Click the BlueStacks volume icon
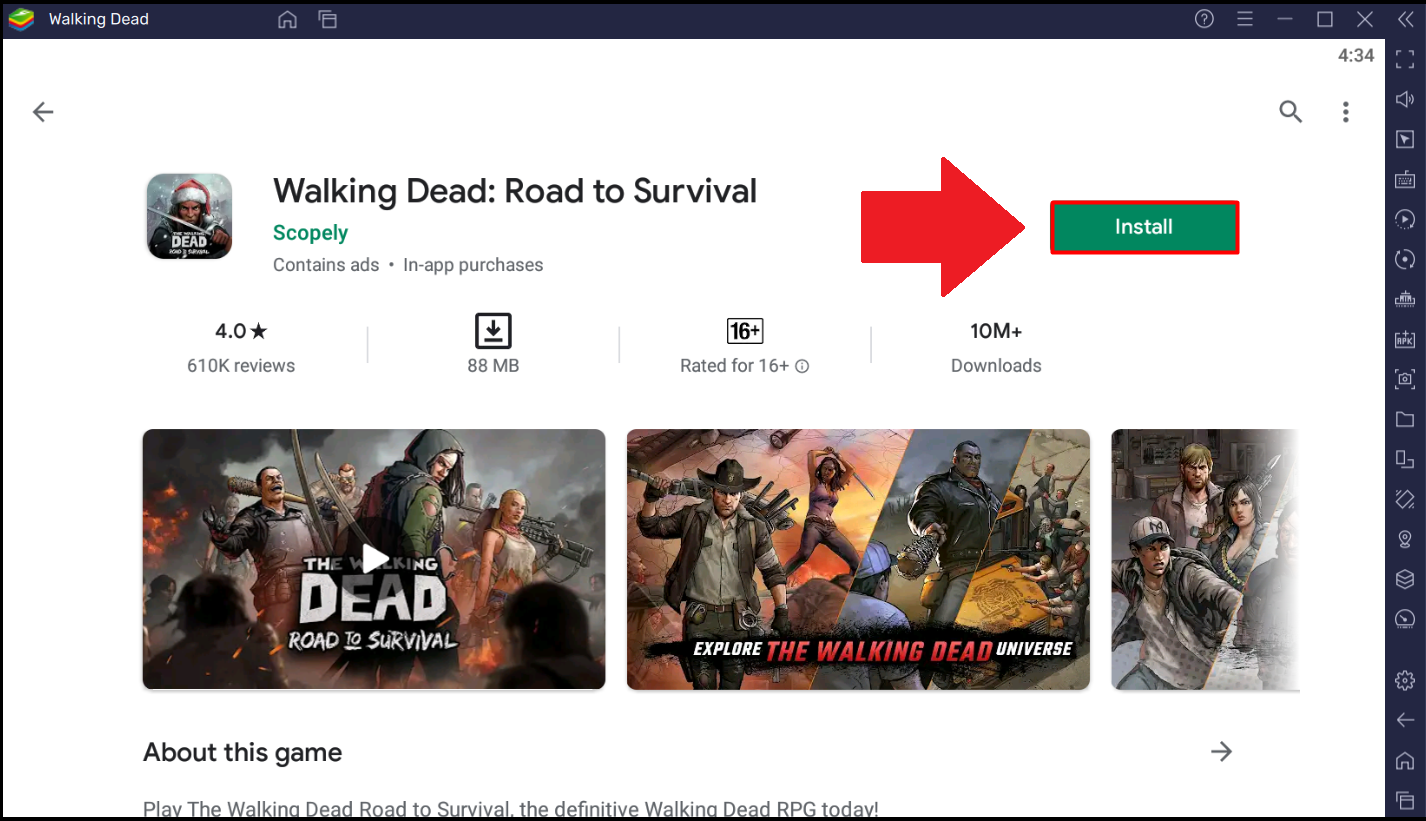The image size is (1426, 821). click(1405, 99)
